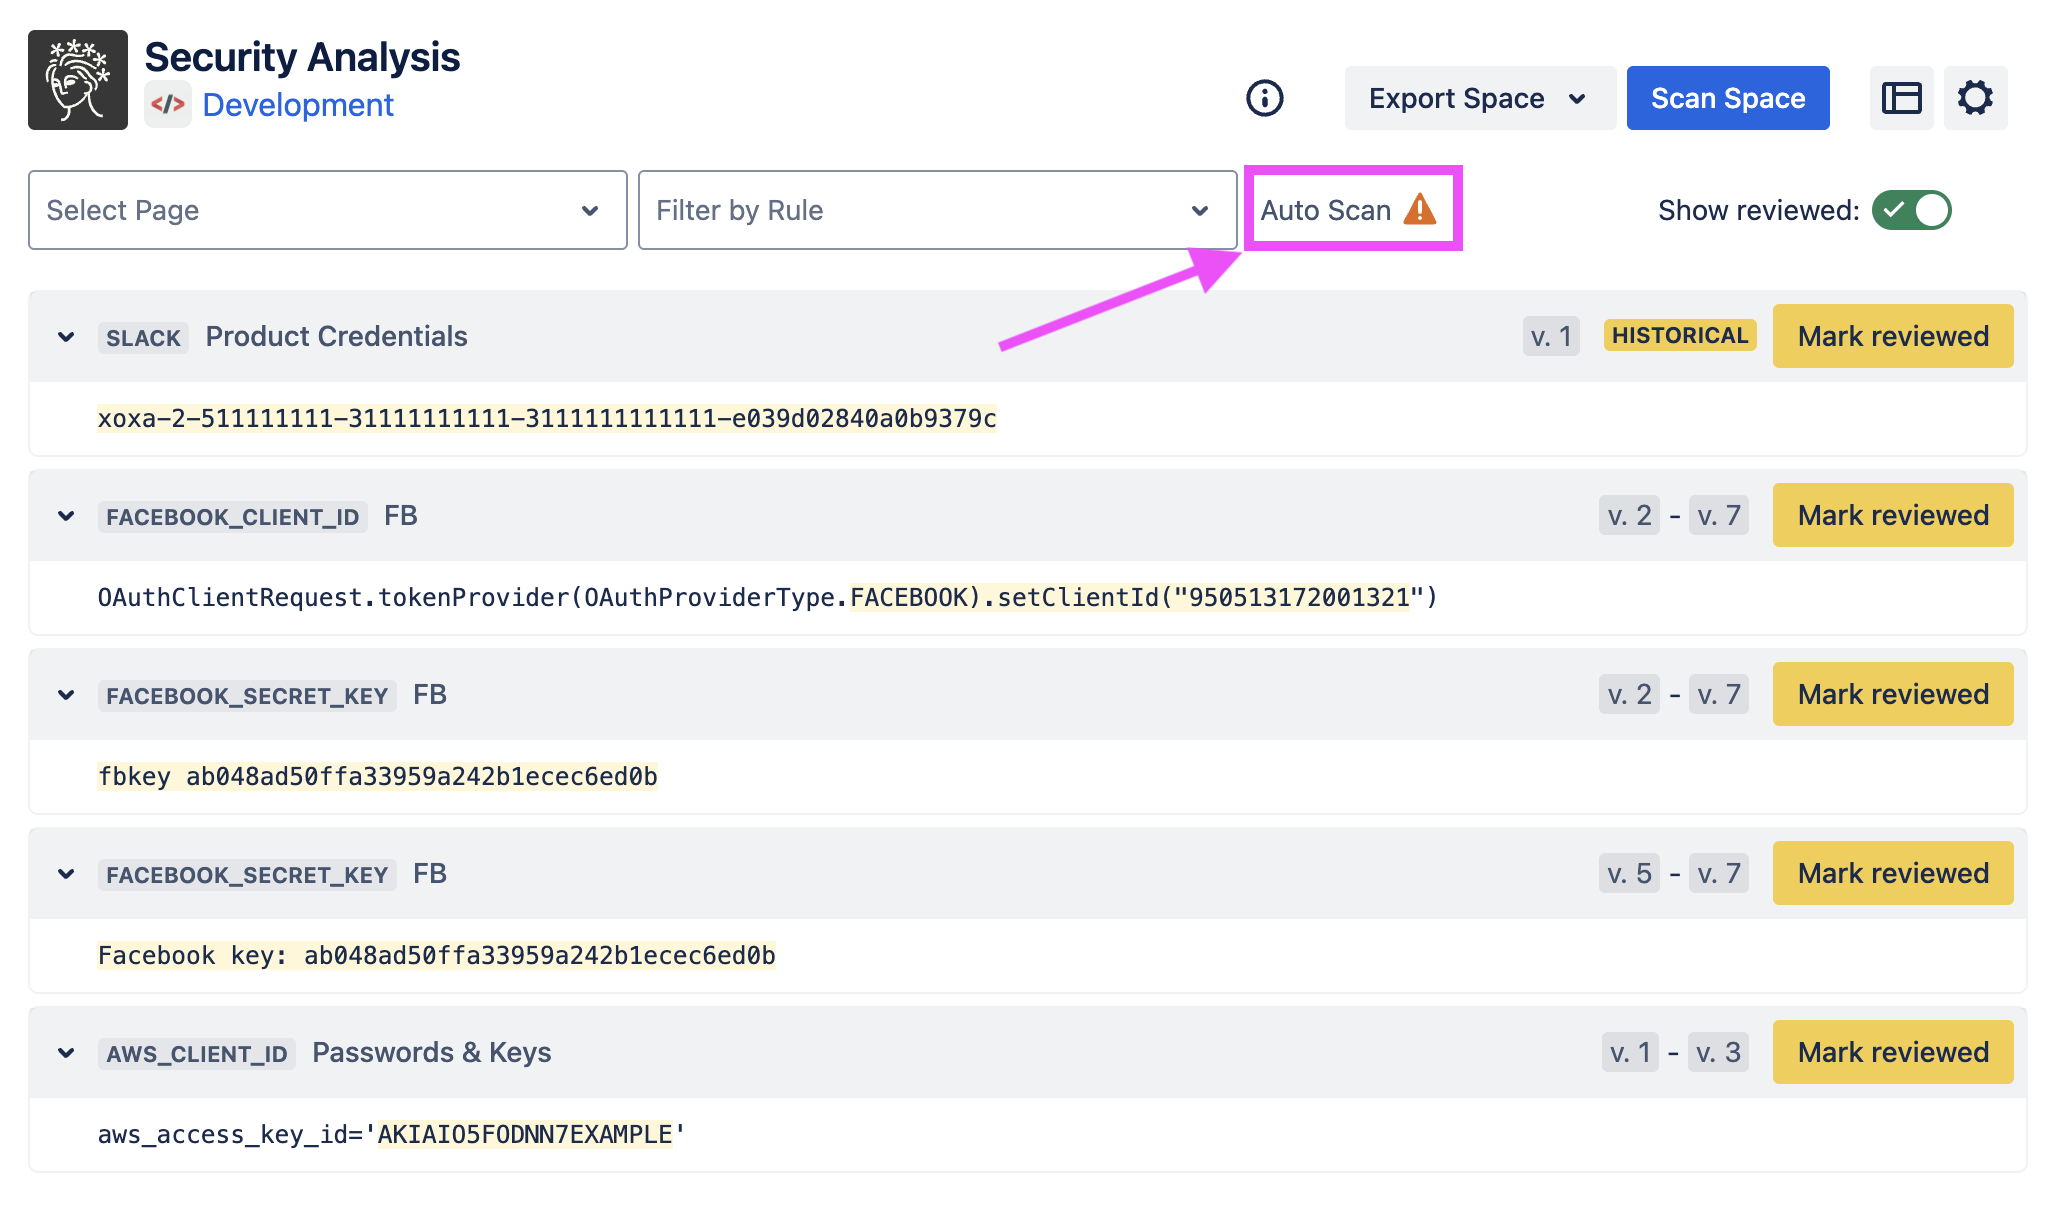
Task: Open the Filter by Rule dropdown
Action: click(937, 210)
